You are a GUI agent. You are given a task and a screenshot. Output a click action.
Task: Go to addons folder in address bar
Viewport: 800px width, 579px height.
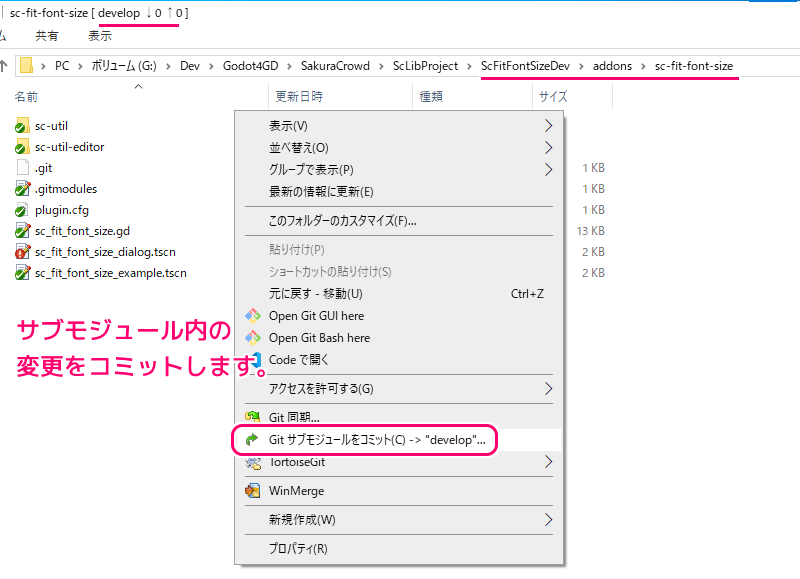pyautogui.click(x=612, y=66)
